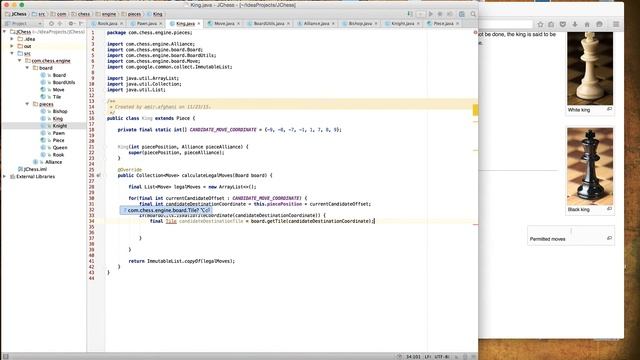Switch to the Knight.java tab
Viewport: 640px width, 360px height.
tap(402, 24)
